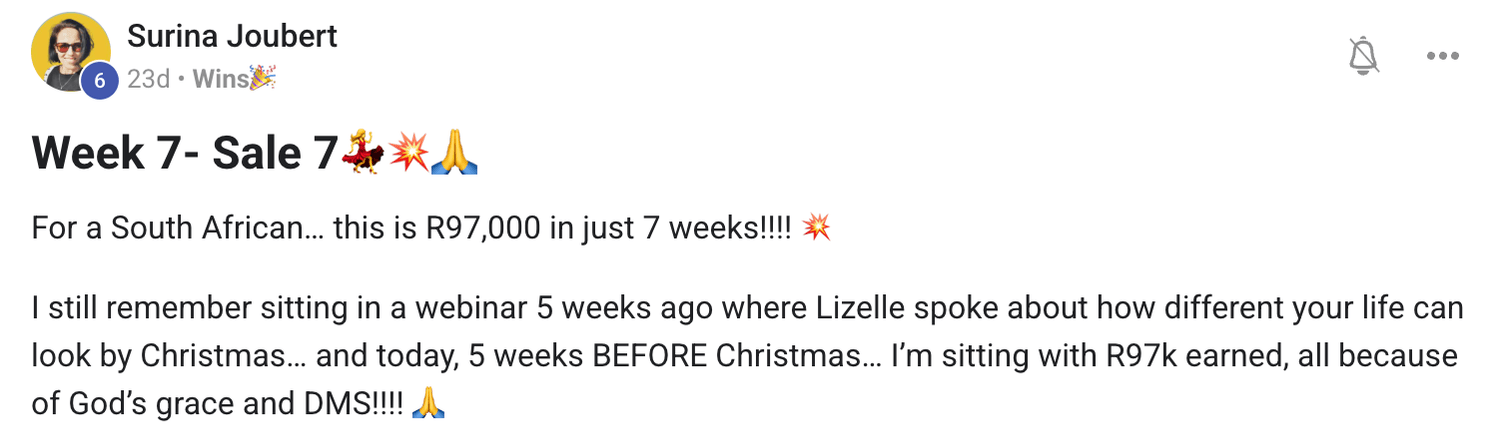Screen dimensions: 1500x443
Task: Click the collision emoji after '7 weeks!!!!'
Action: pyautogui.click(x=816, y=228)
